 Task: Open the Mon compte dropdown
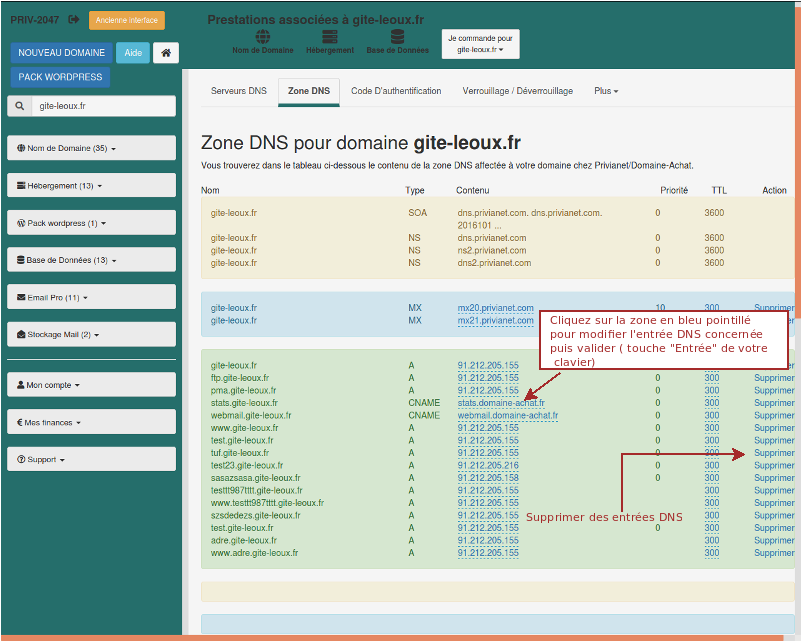[x=91, y=384]
